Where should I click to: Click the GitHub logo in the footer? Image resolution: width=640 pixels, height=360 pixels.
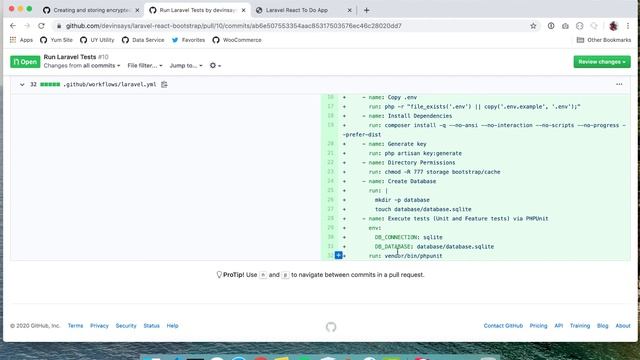[331, 327]
